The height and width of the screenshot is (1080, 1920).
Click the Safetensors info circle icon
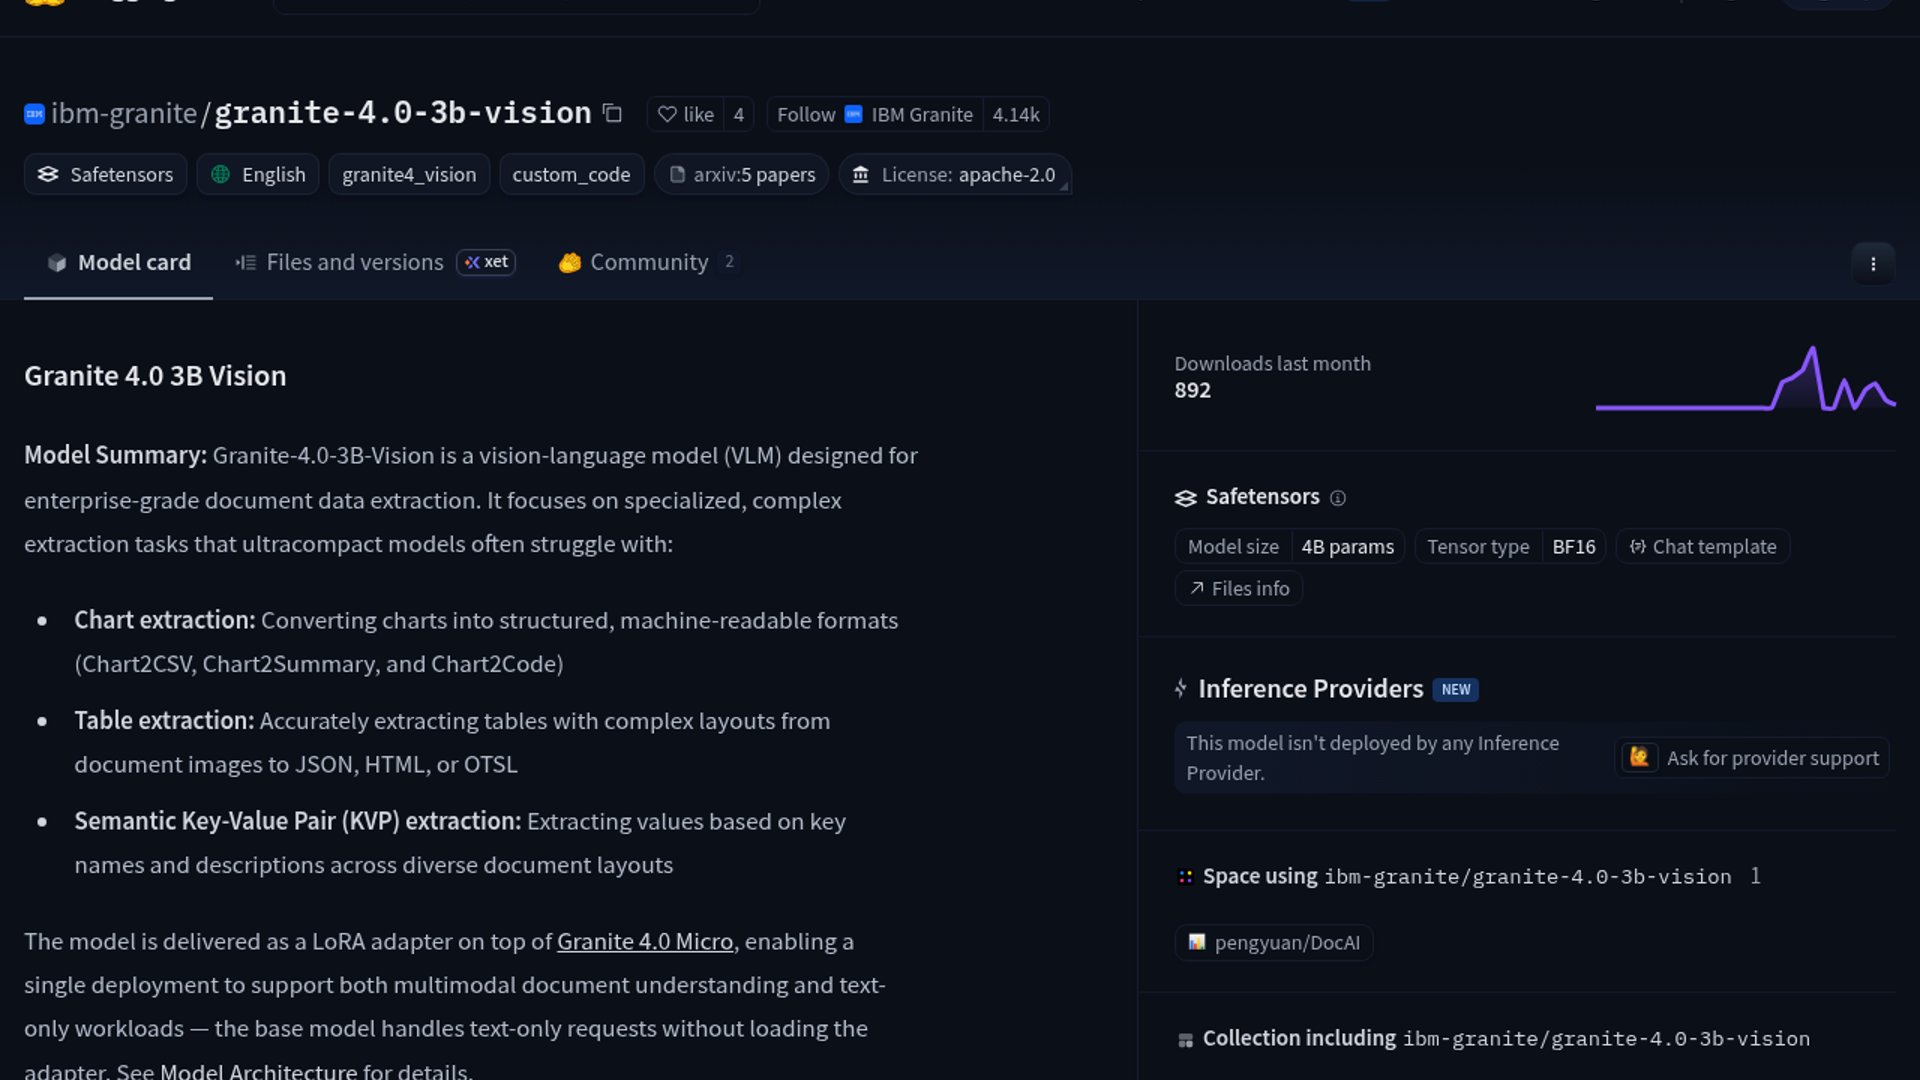point(1338,498)
